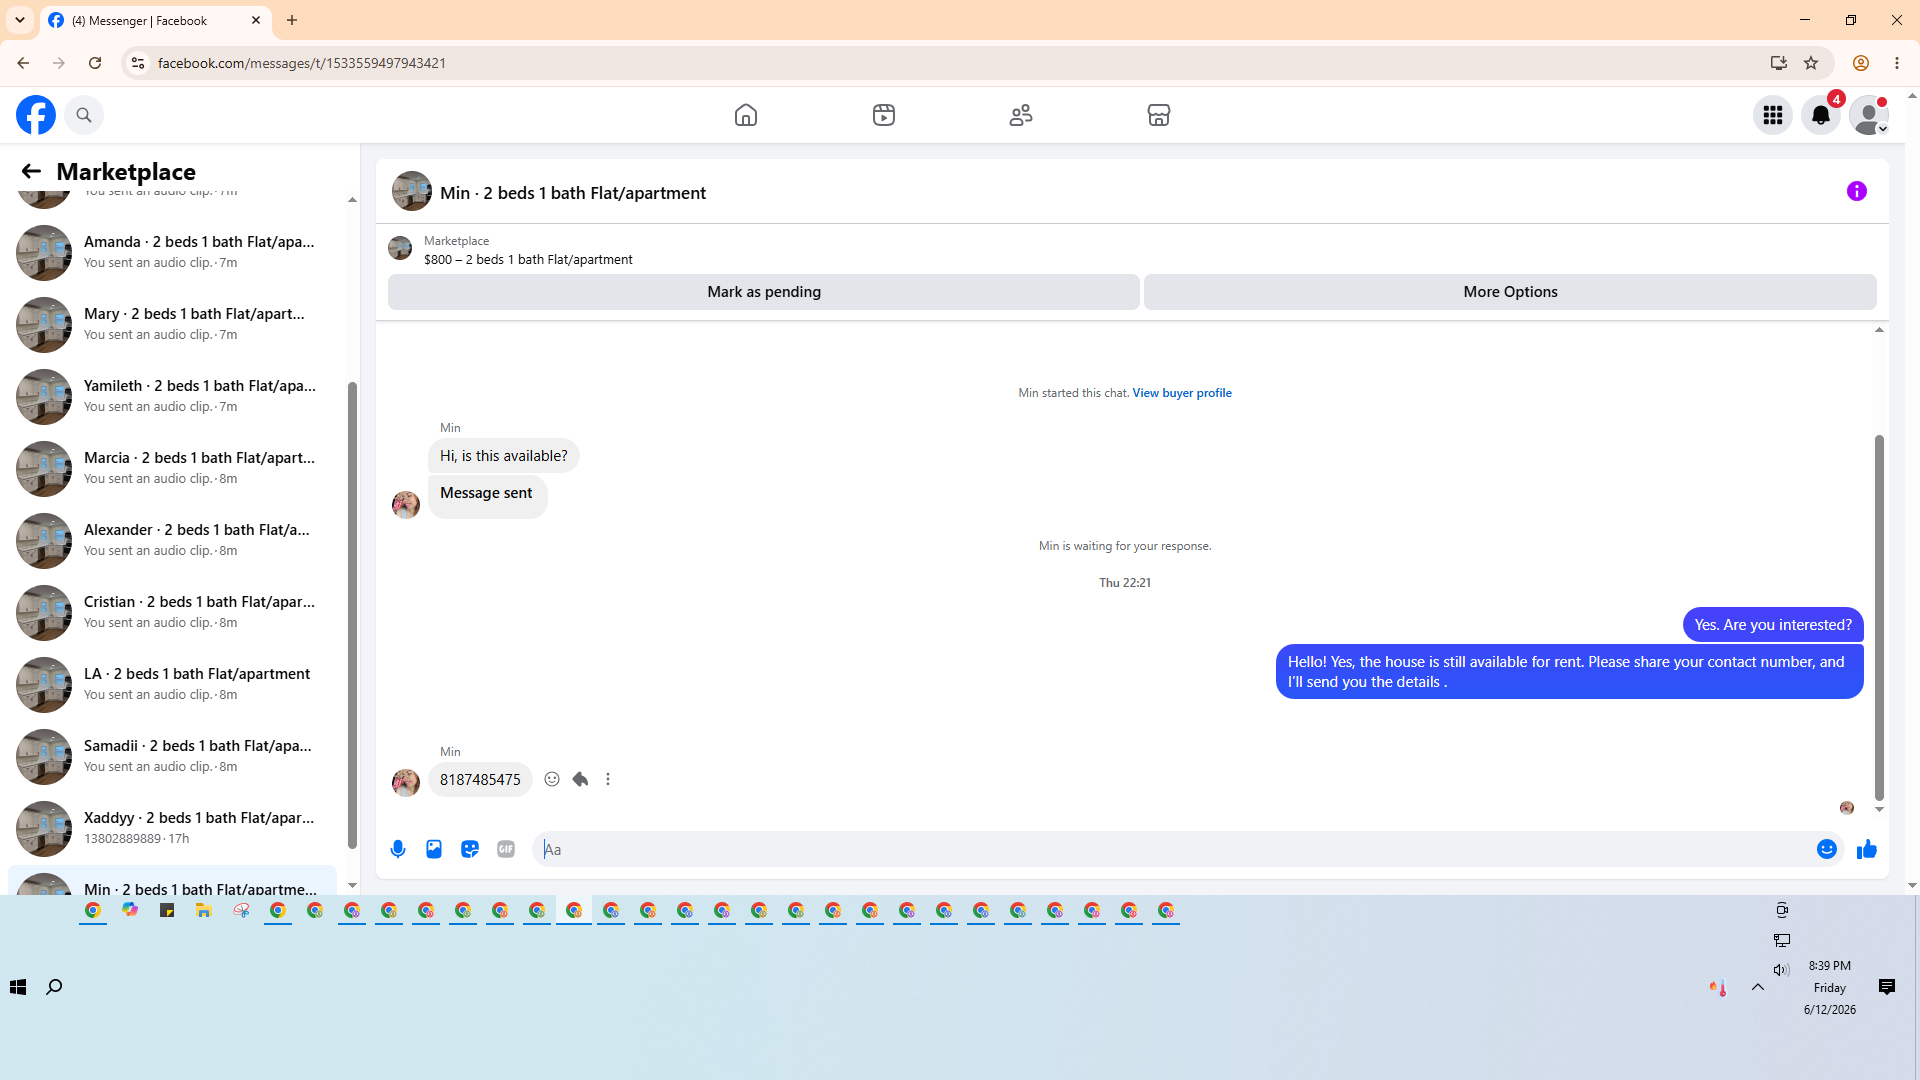Reload the Messenger page

click(95, 63)
